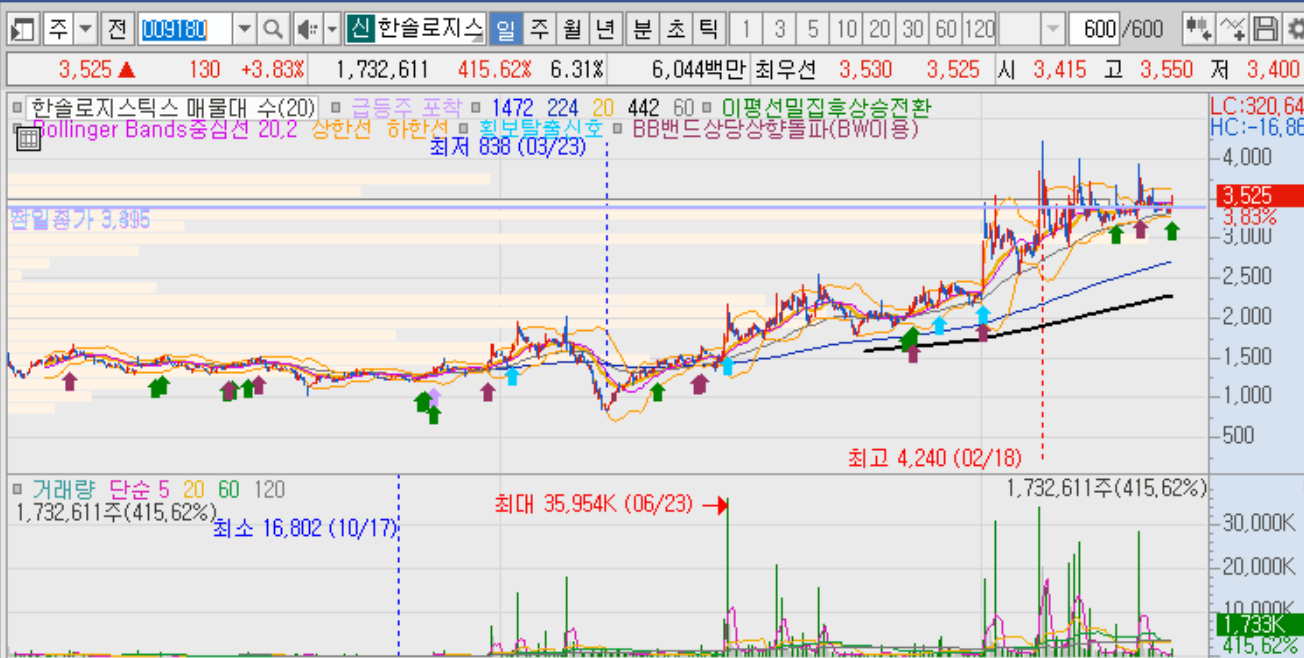Click the speaker sound icon
This screenshot has width=1304, height=658.
point(309,30)
